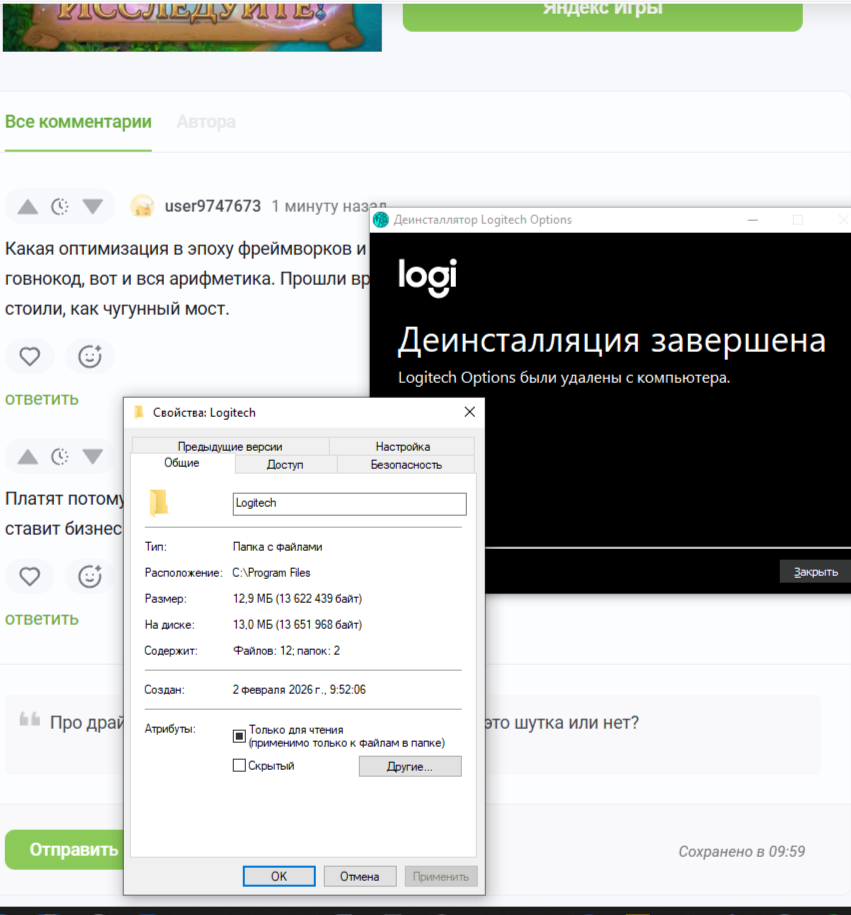Reply to the Платят потому comment
This screenshot has height=915, width=851.
(x=41, y=619)
